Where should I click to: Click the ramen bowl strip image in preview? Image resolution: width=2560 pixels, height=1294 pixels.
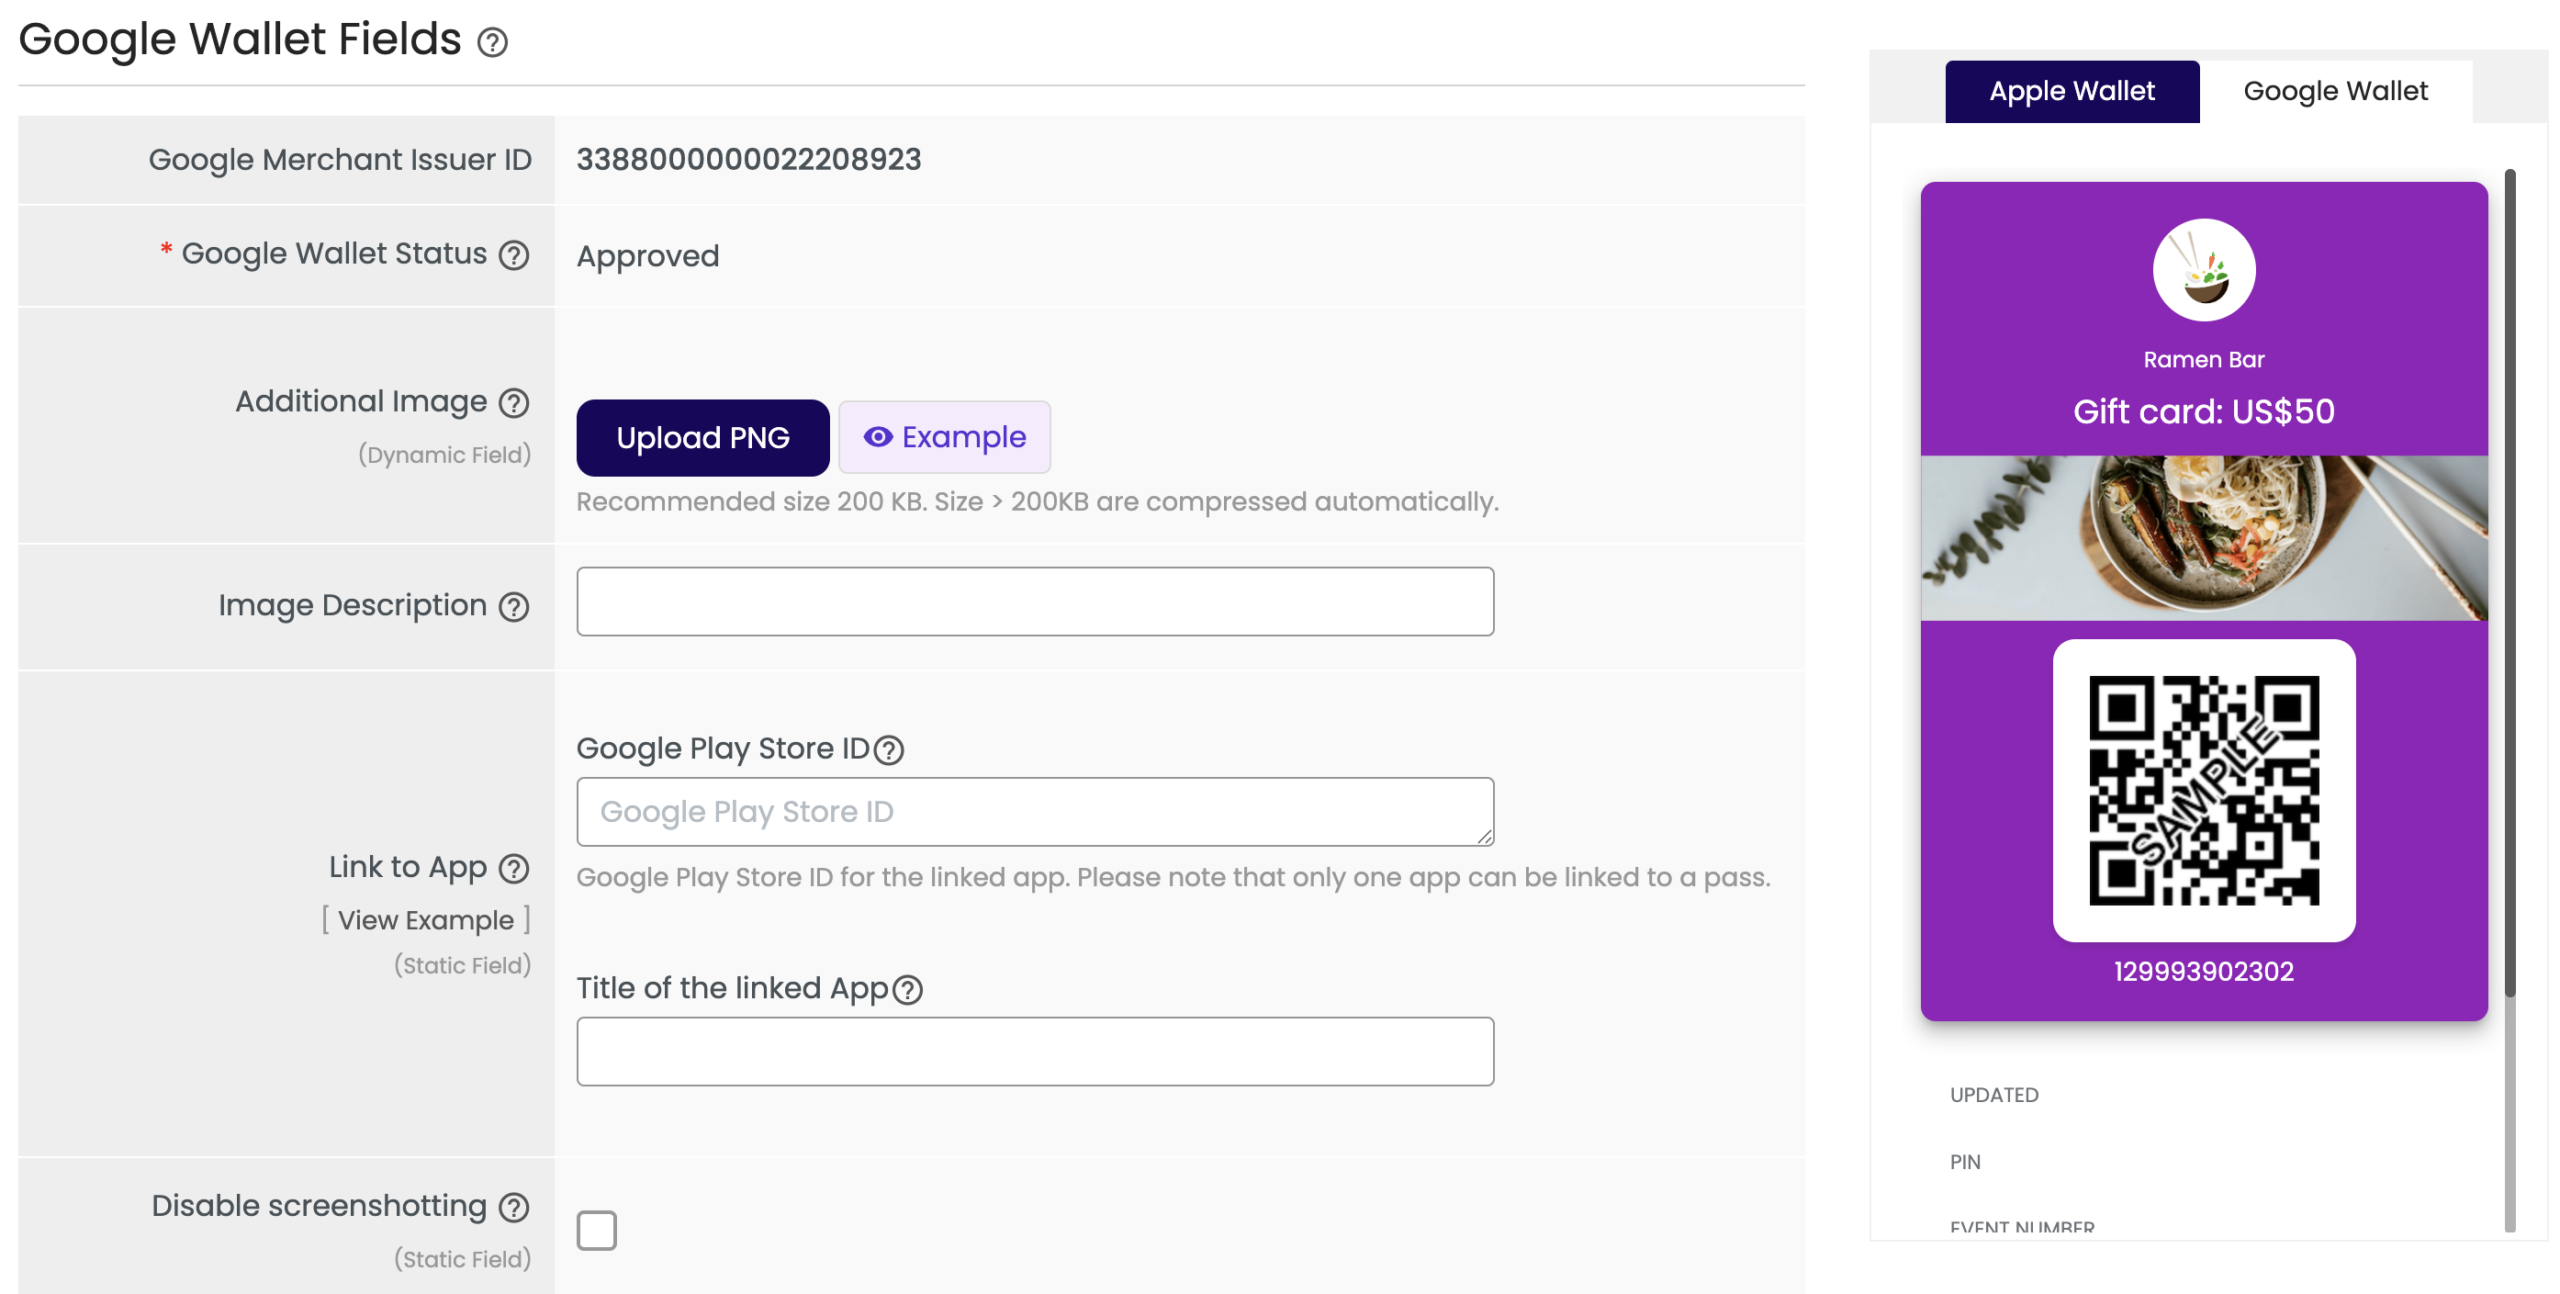point(2203,539)
